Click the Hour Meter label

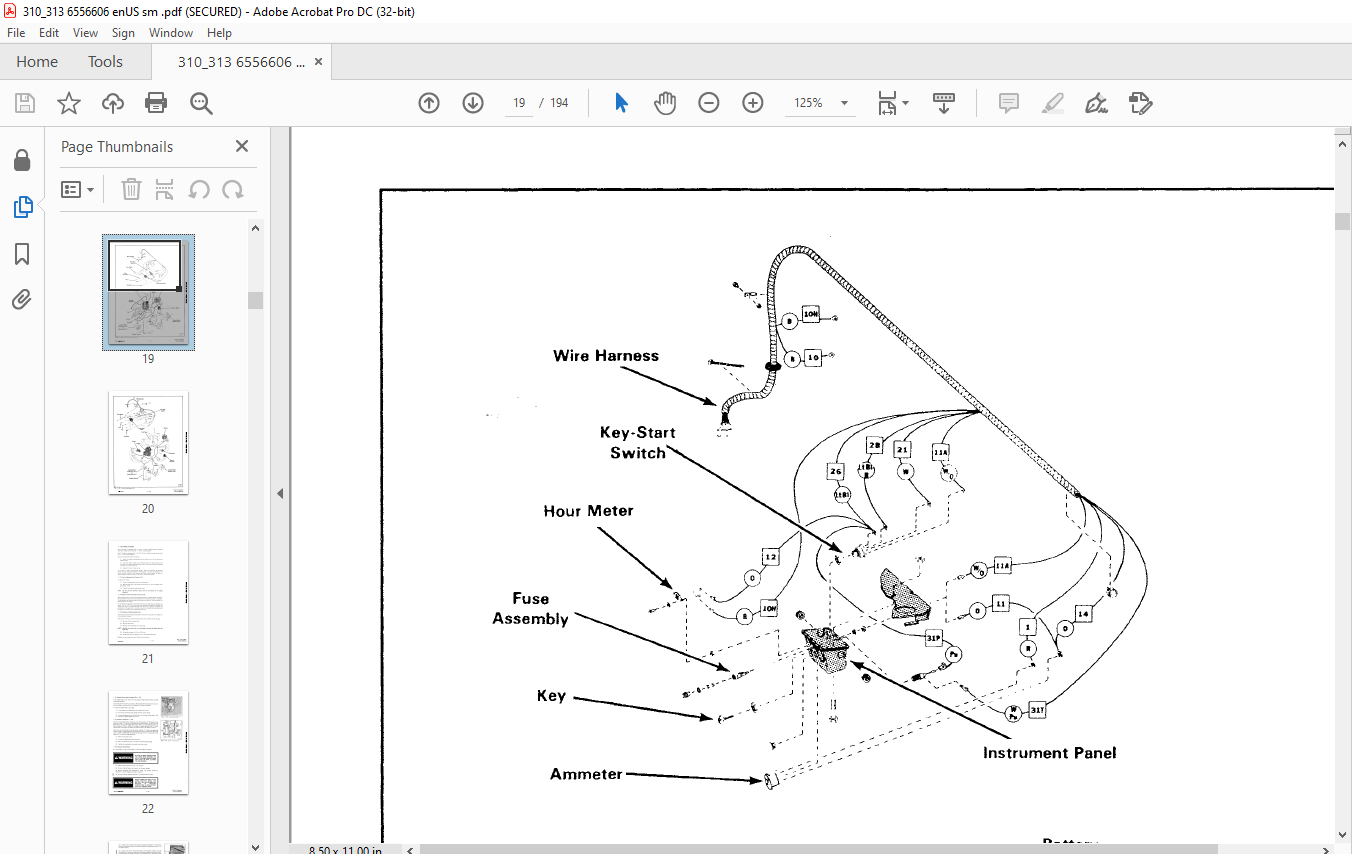coord(588,511)
